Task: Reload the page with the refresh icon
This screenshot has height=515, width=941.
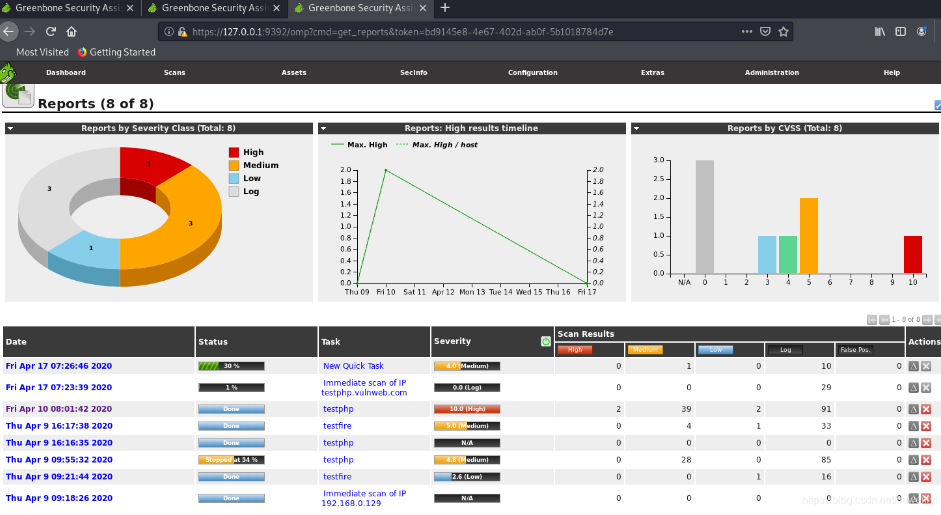Action: pyautogui.click(x=51, y=32)
